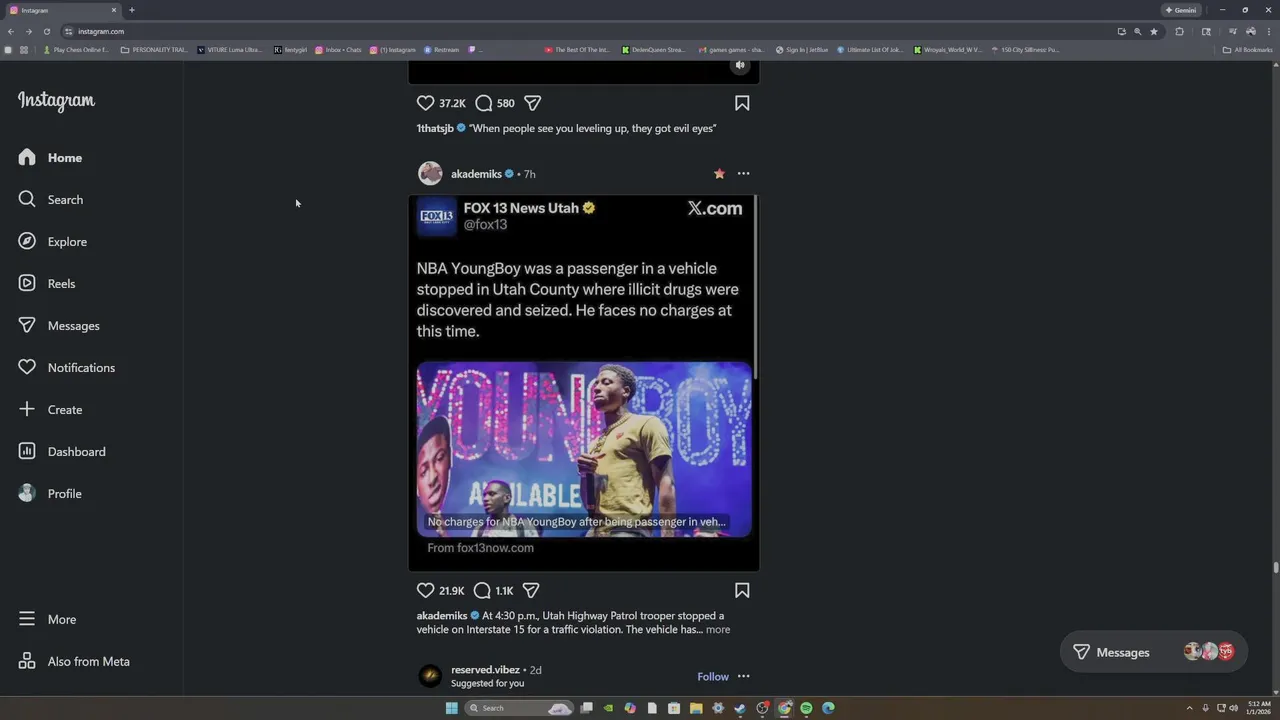Open options menu for akademiks post
Viewport: 1280px width, 720px height.
point(743,173)
